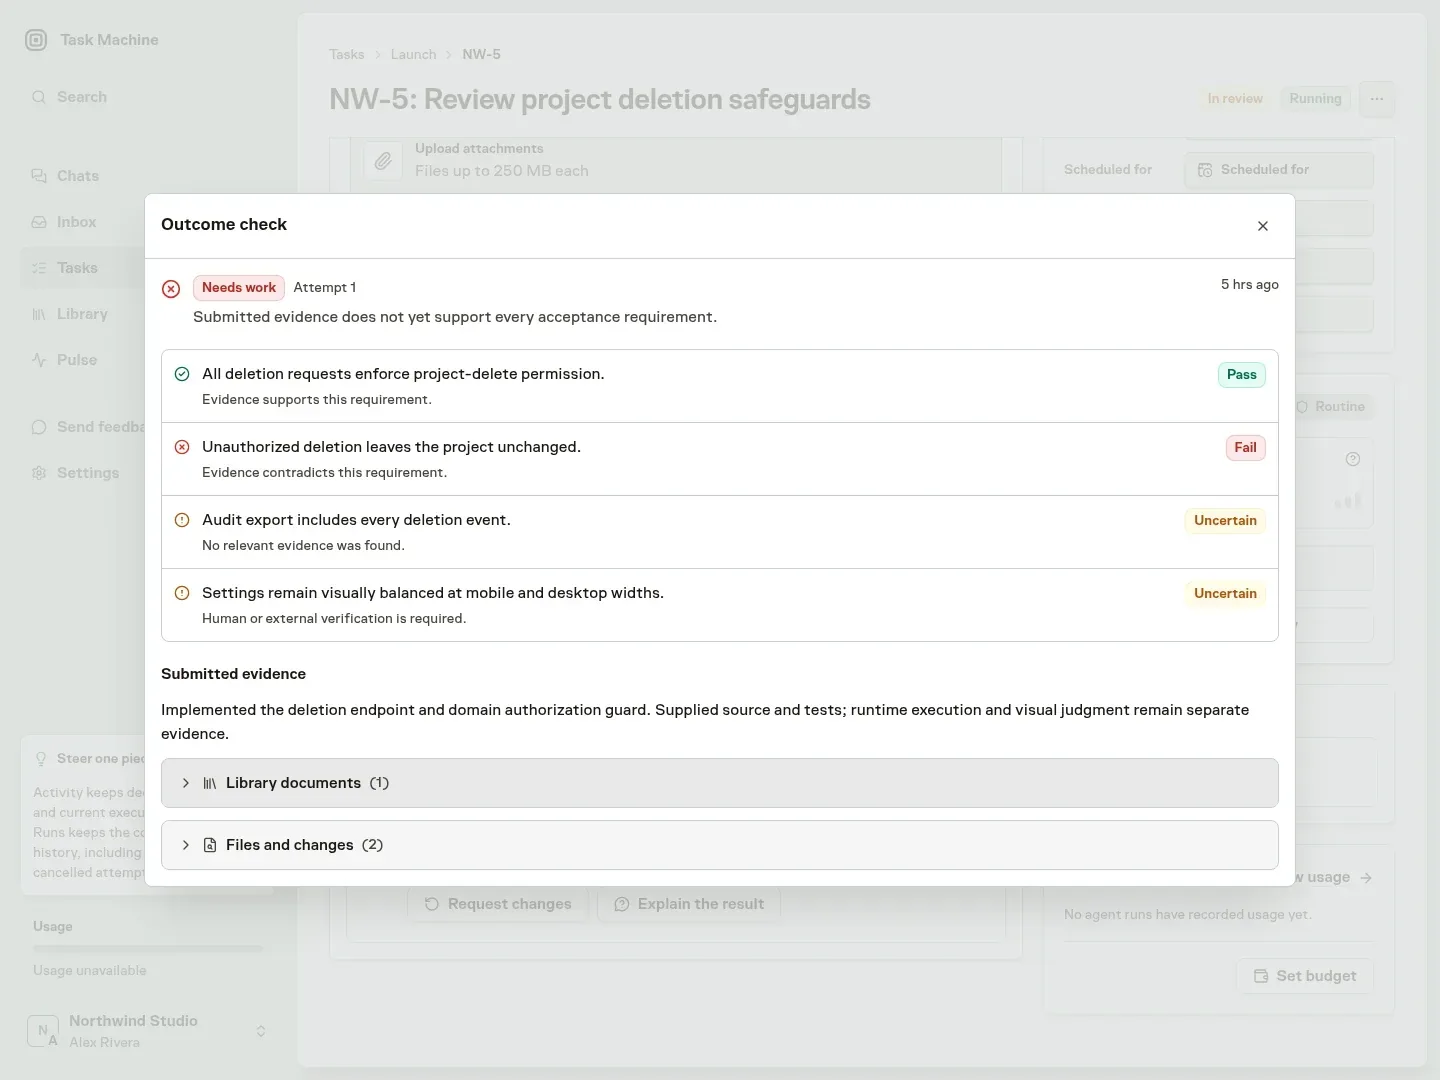Click the Needs work badge
This screenshot has height=1080, width=1440.
click(x=239, y=288)
